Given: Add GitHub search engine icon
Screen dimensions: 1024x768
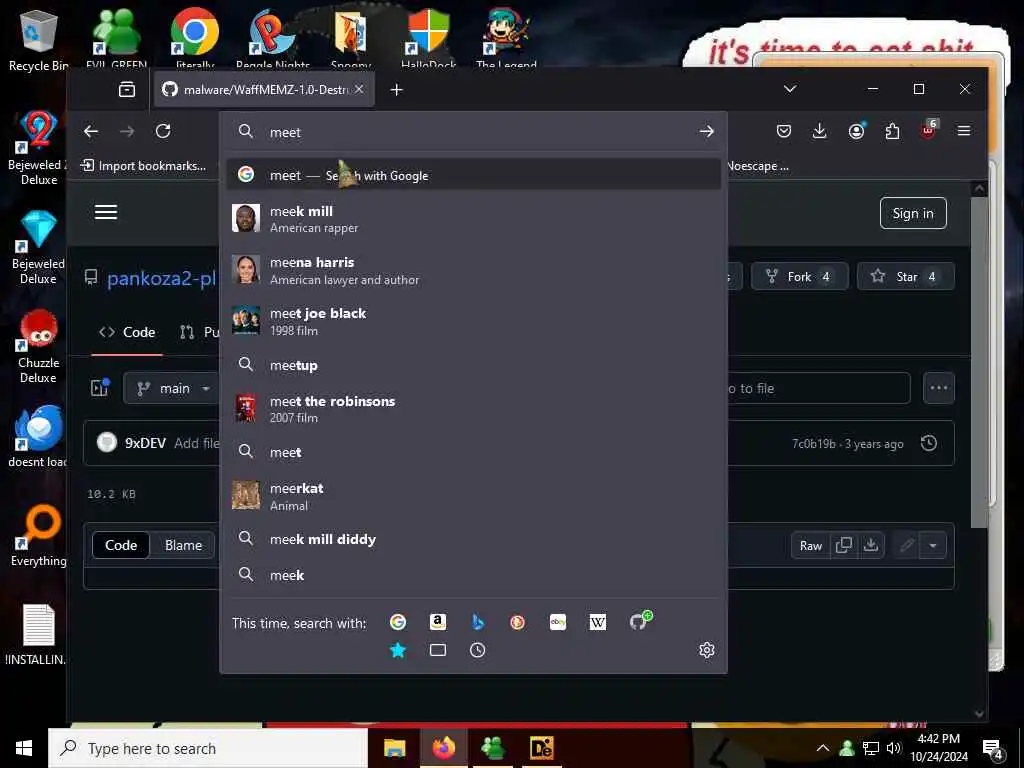Looking at the screenshot, I should pos(640,620).
